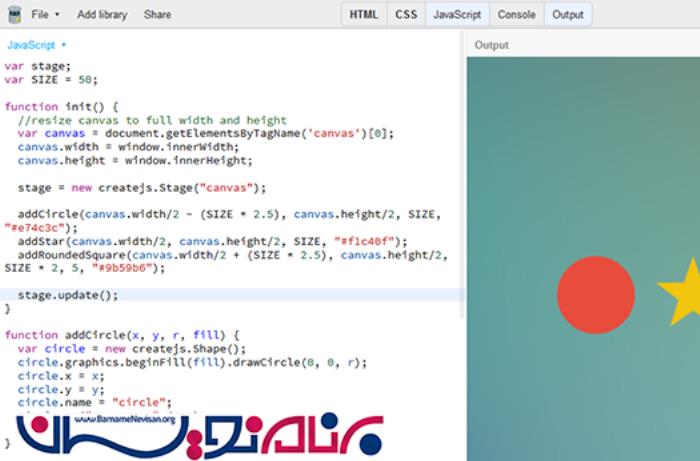Place cursor on the stage.update() line
Screen dimensions: 700x461
pyautogui.click(x=68, y=295)
